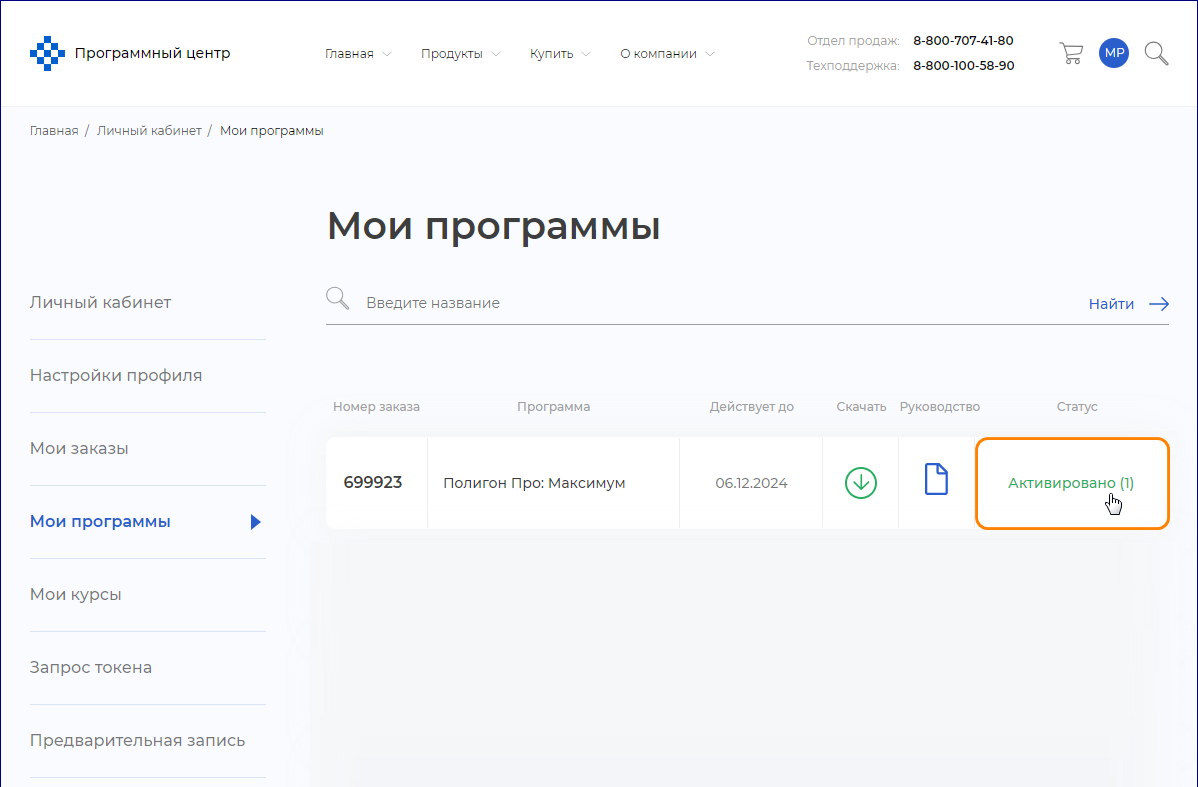1198x787 pixels.
Task: Go to Мои заказы section
Action: [x=79, y=449]
